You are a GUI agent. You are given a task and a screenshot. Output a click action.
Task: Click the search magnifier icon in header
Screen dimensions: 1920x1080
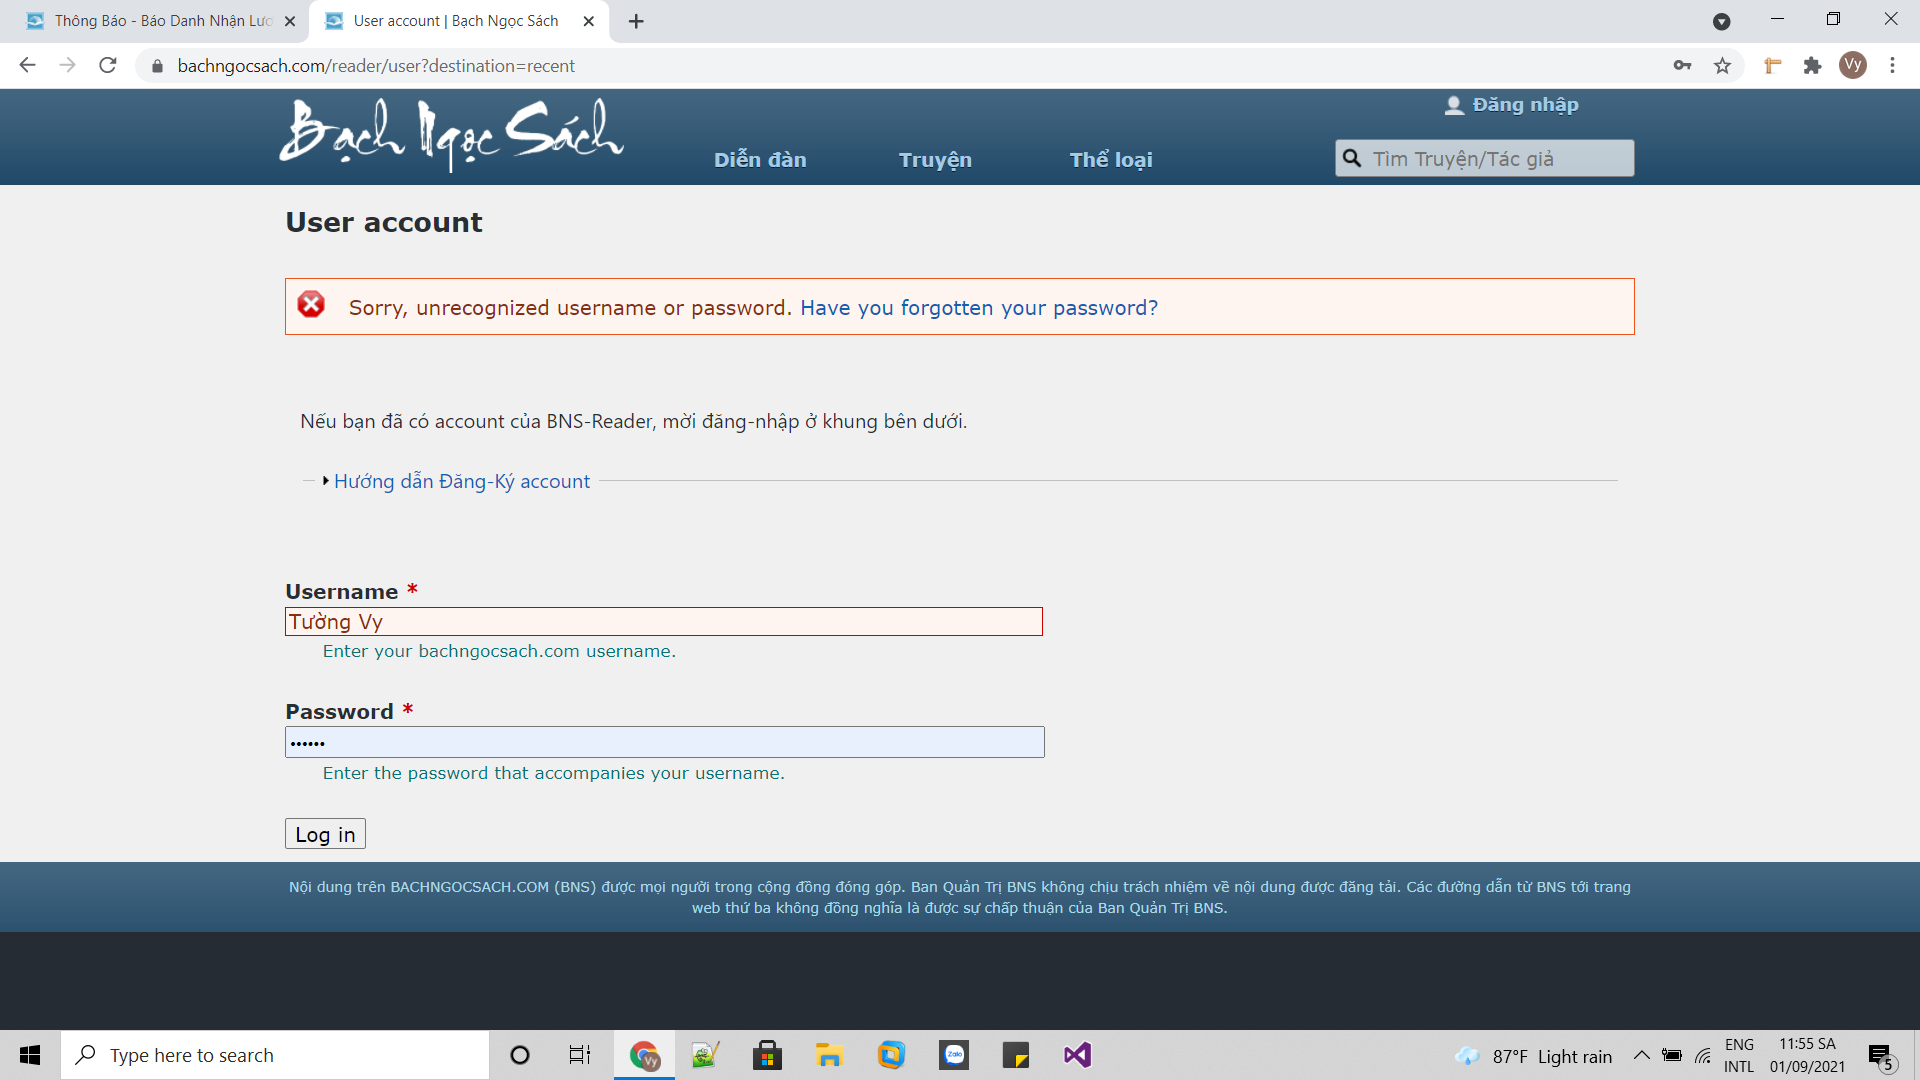pos(1351,158)
